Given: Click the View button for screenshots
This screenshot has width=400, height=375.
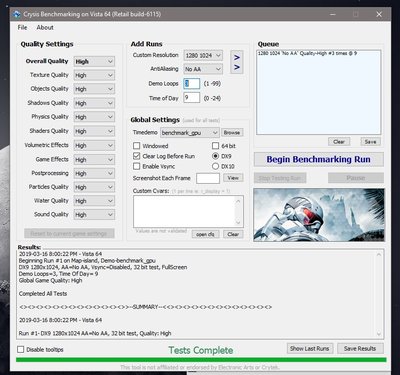Looking at the screenshot, I should pyautogui.click(x=233, y=178).
